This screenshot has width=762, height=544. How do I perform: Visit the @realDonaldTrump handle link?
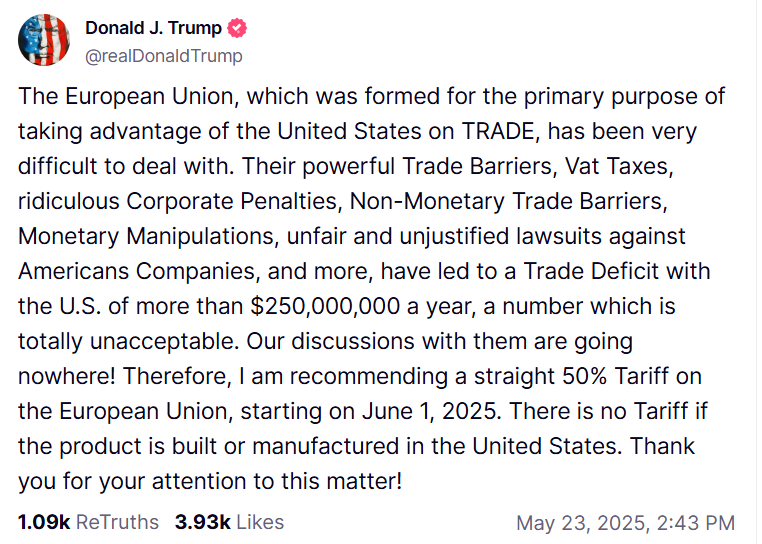(x=164, y=56)
